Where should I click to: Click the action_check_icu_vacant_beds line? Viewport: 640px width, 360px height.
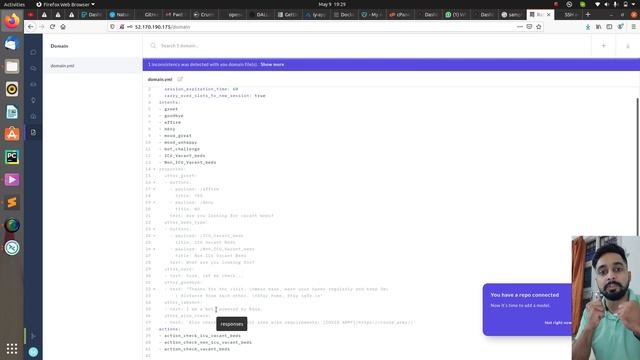(x=202, y=336)
